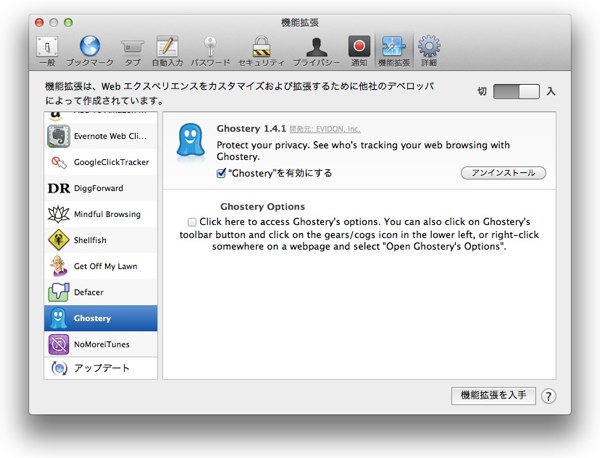This screenshot has height=458, width=600.
Task: Uncheck "Ghostery"を有効にする checkbox
Action: coord(221,173)
